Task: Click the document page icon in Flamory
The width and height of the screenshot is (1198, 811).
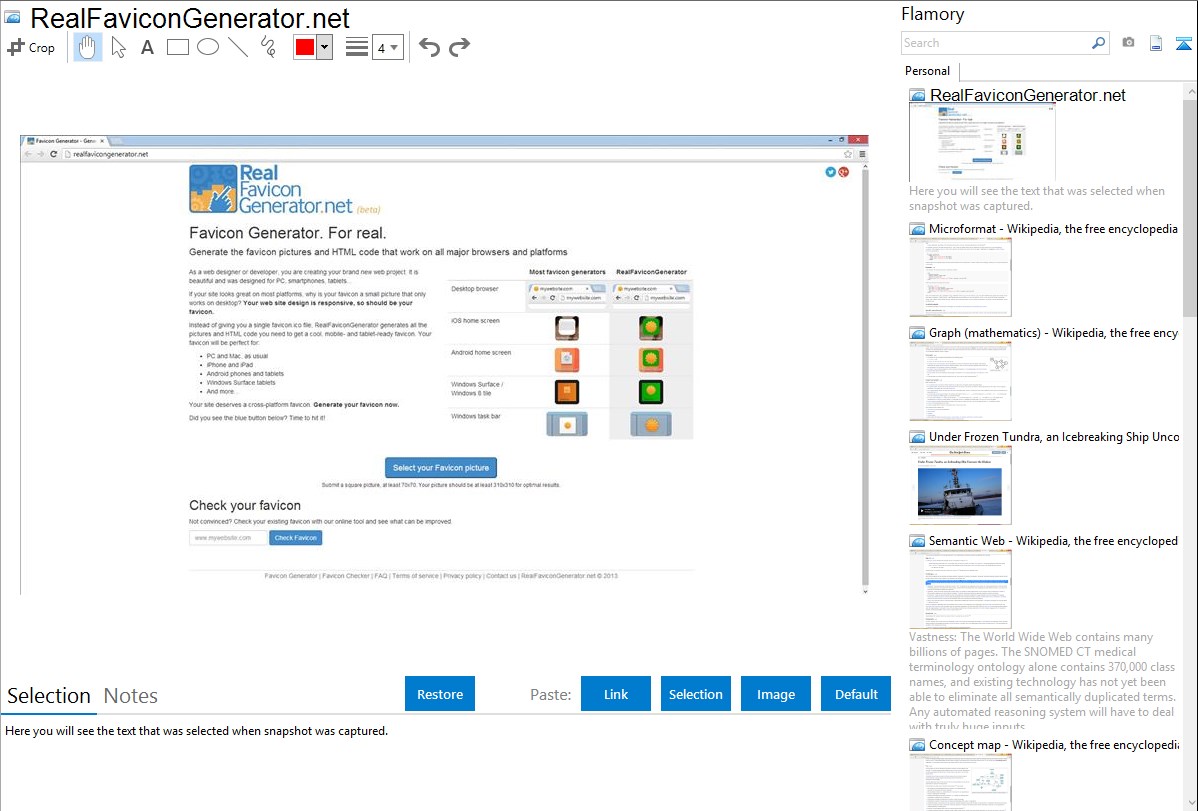Action: click(1156, 43)
